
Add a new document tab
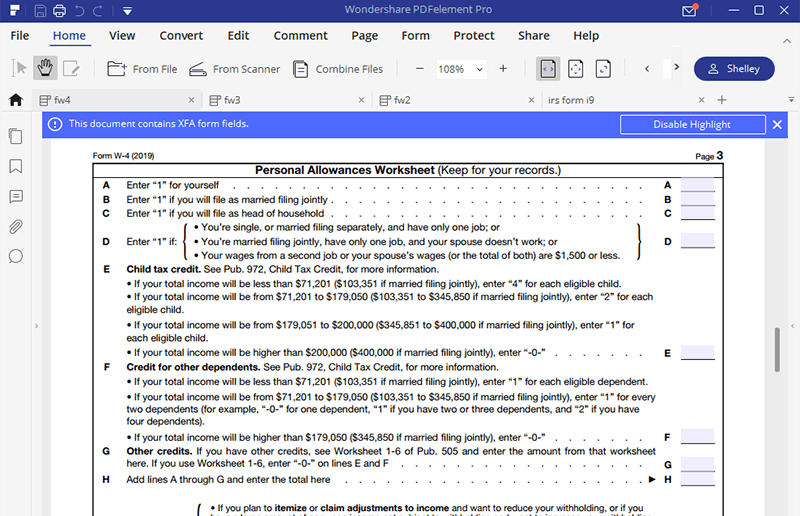(721, 100)
